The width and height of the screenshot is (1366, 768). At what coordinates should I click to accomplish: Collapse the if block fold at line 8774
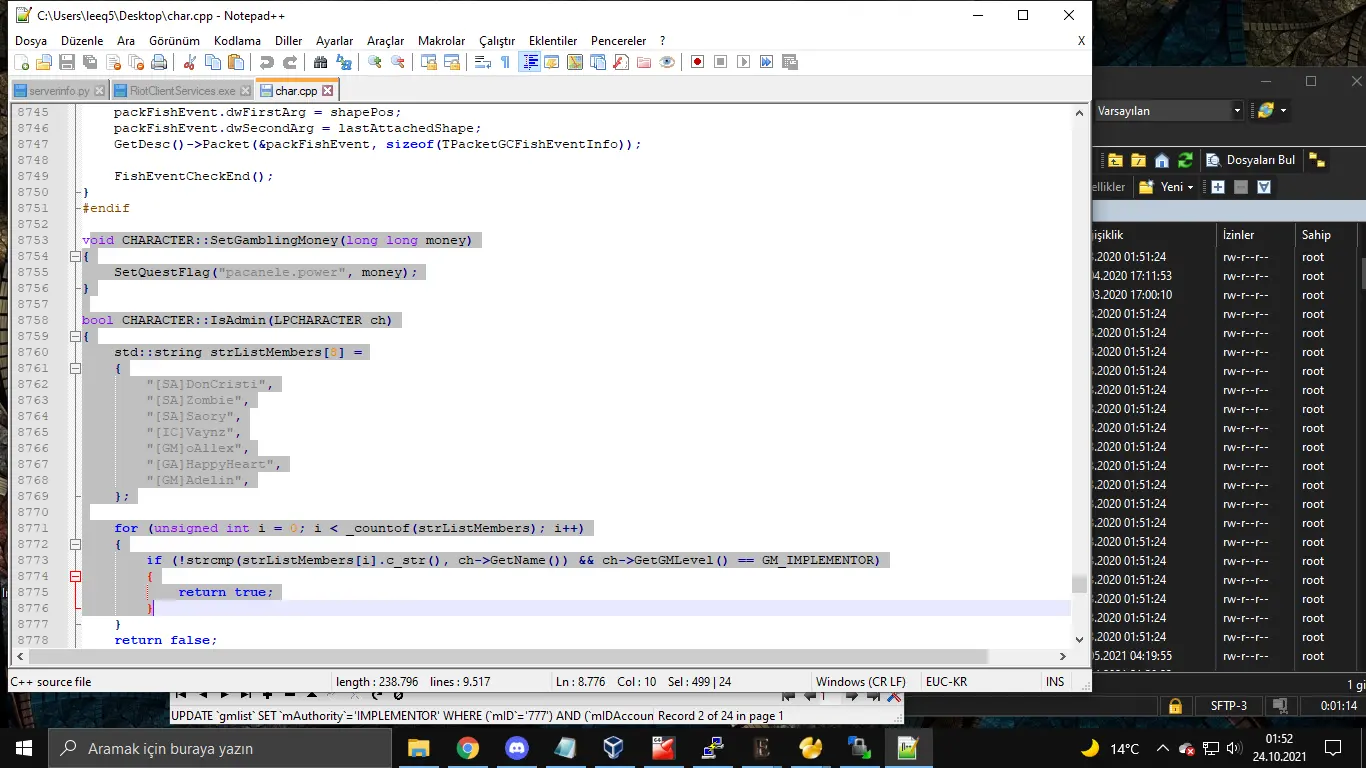pyautogui.click(x=75, y=576)
